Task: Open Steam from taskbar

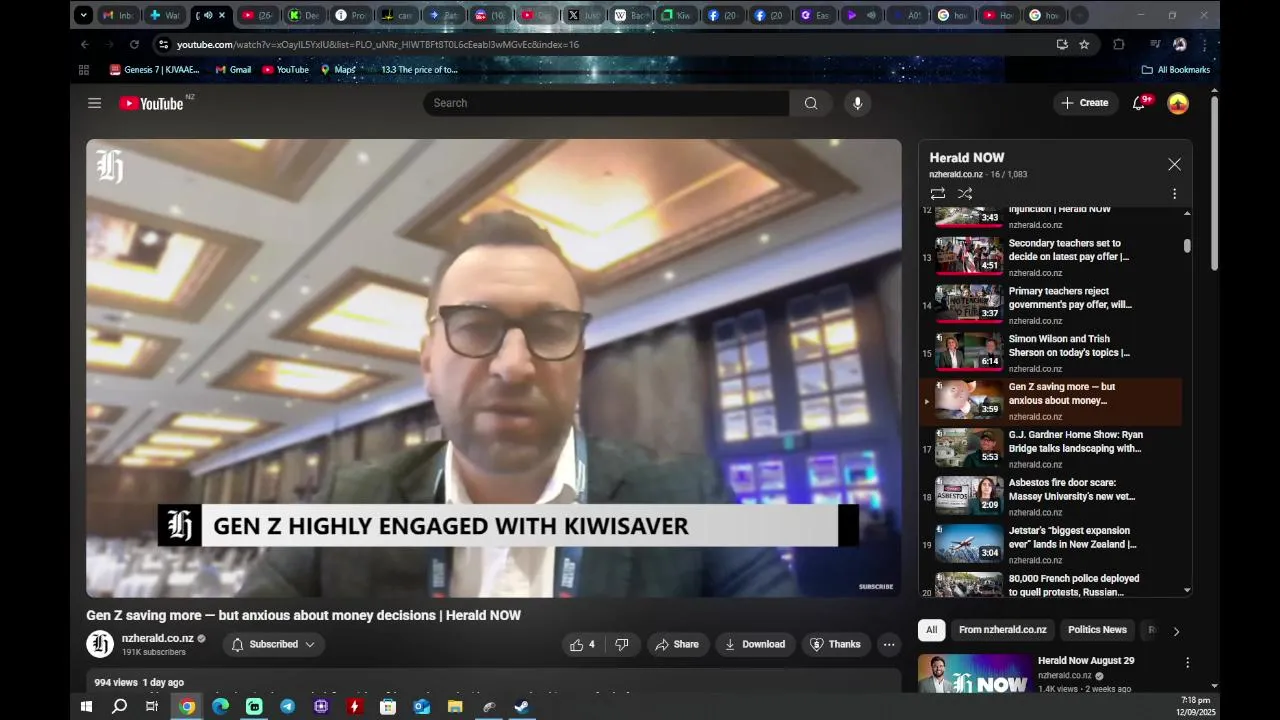Action: [522, 706]
